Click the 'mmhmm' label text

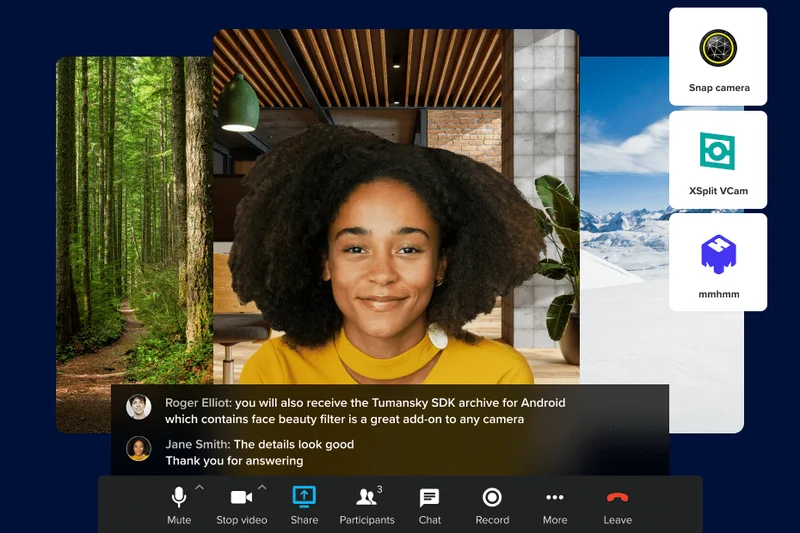(x=718, y=294)
